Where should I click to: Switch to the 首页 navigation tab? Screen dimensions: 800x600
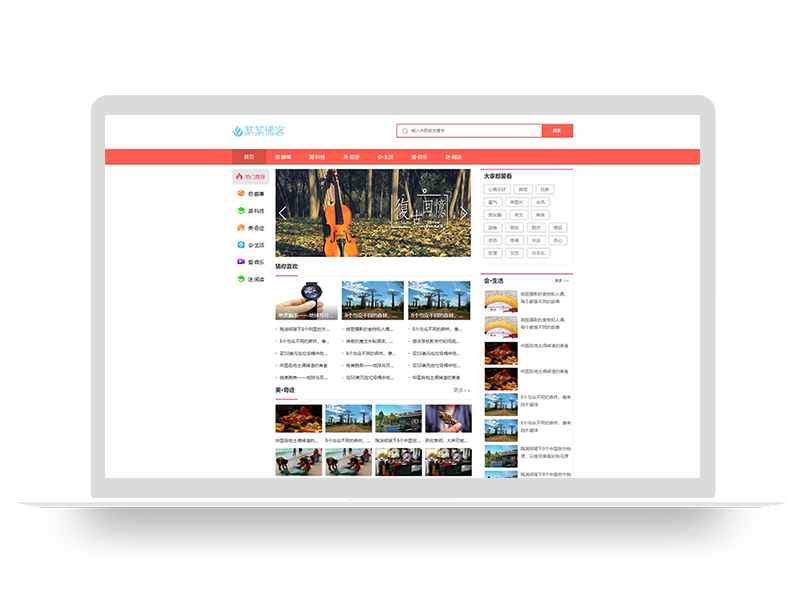click(x=247, y=158)
